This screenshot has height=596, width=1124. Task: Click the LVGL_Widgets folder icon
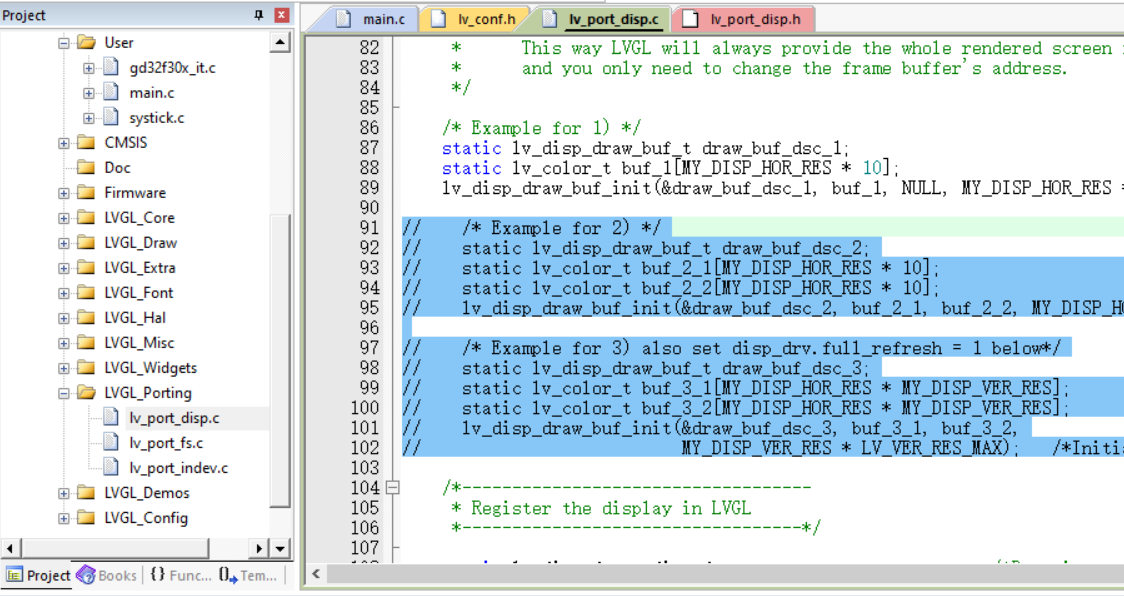[x=86, y=368]
